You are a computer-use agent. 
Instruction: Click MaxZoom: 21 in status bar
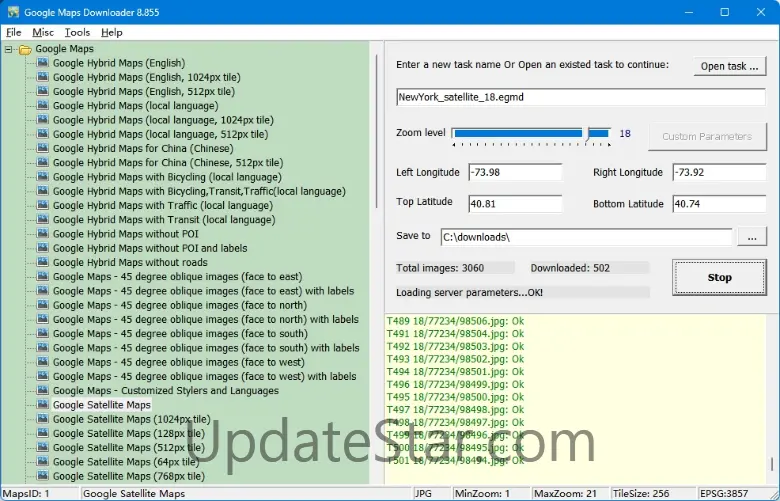pos(565,494)
